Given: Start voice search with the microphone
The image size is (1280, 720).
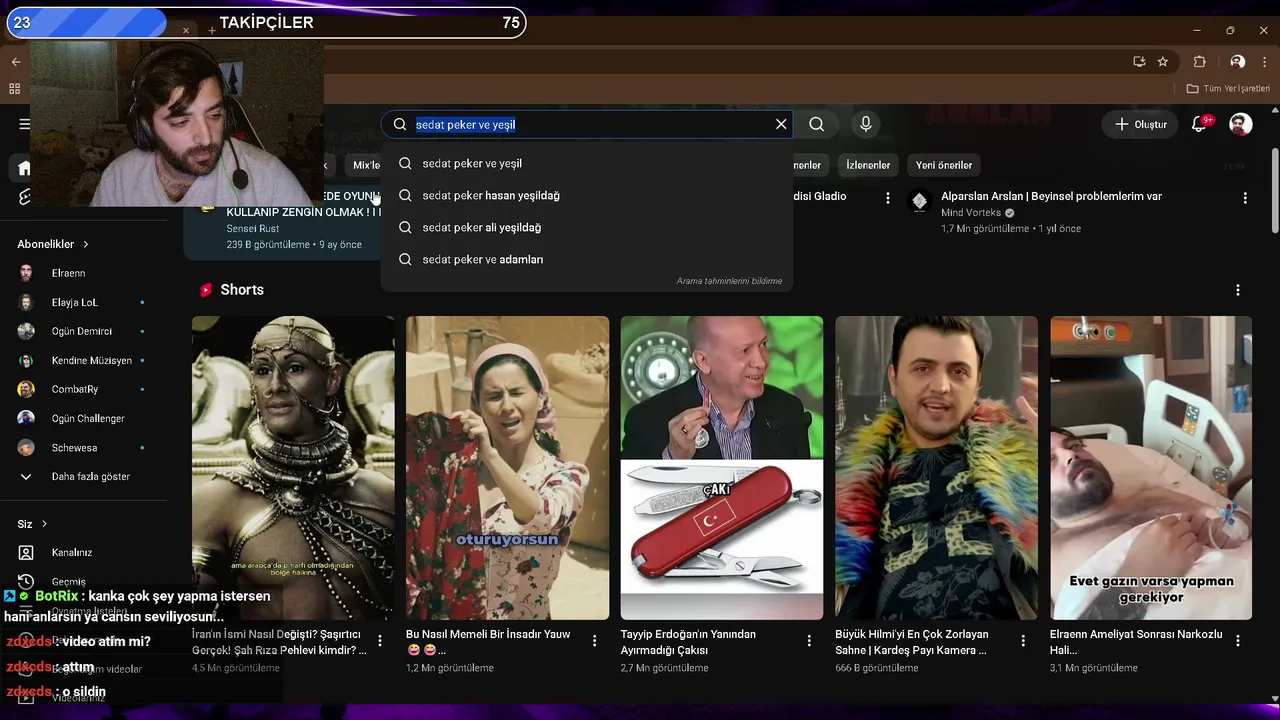Looking at the screenshot, I should 866,124.
